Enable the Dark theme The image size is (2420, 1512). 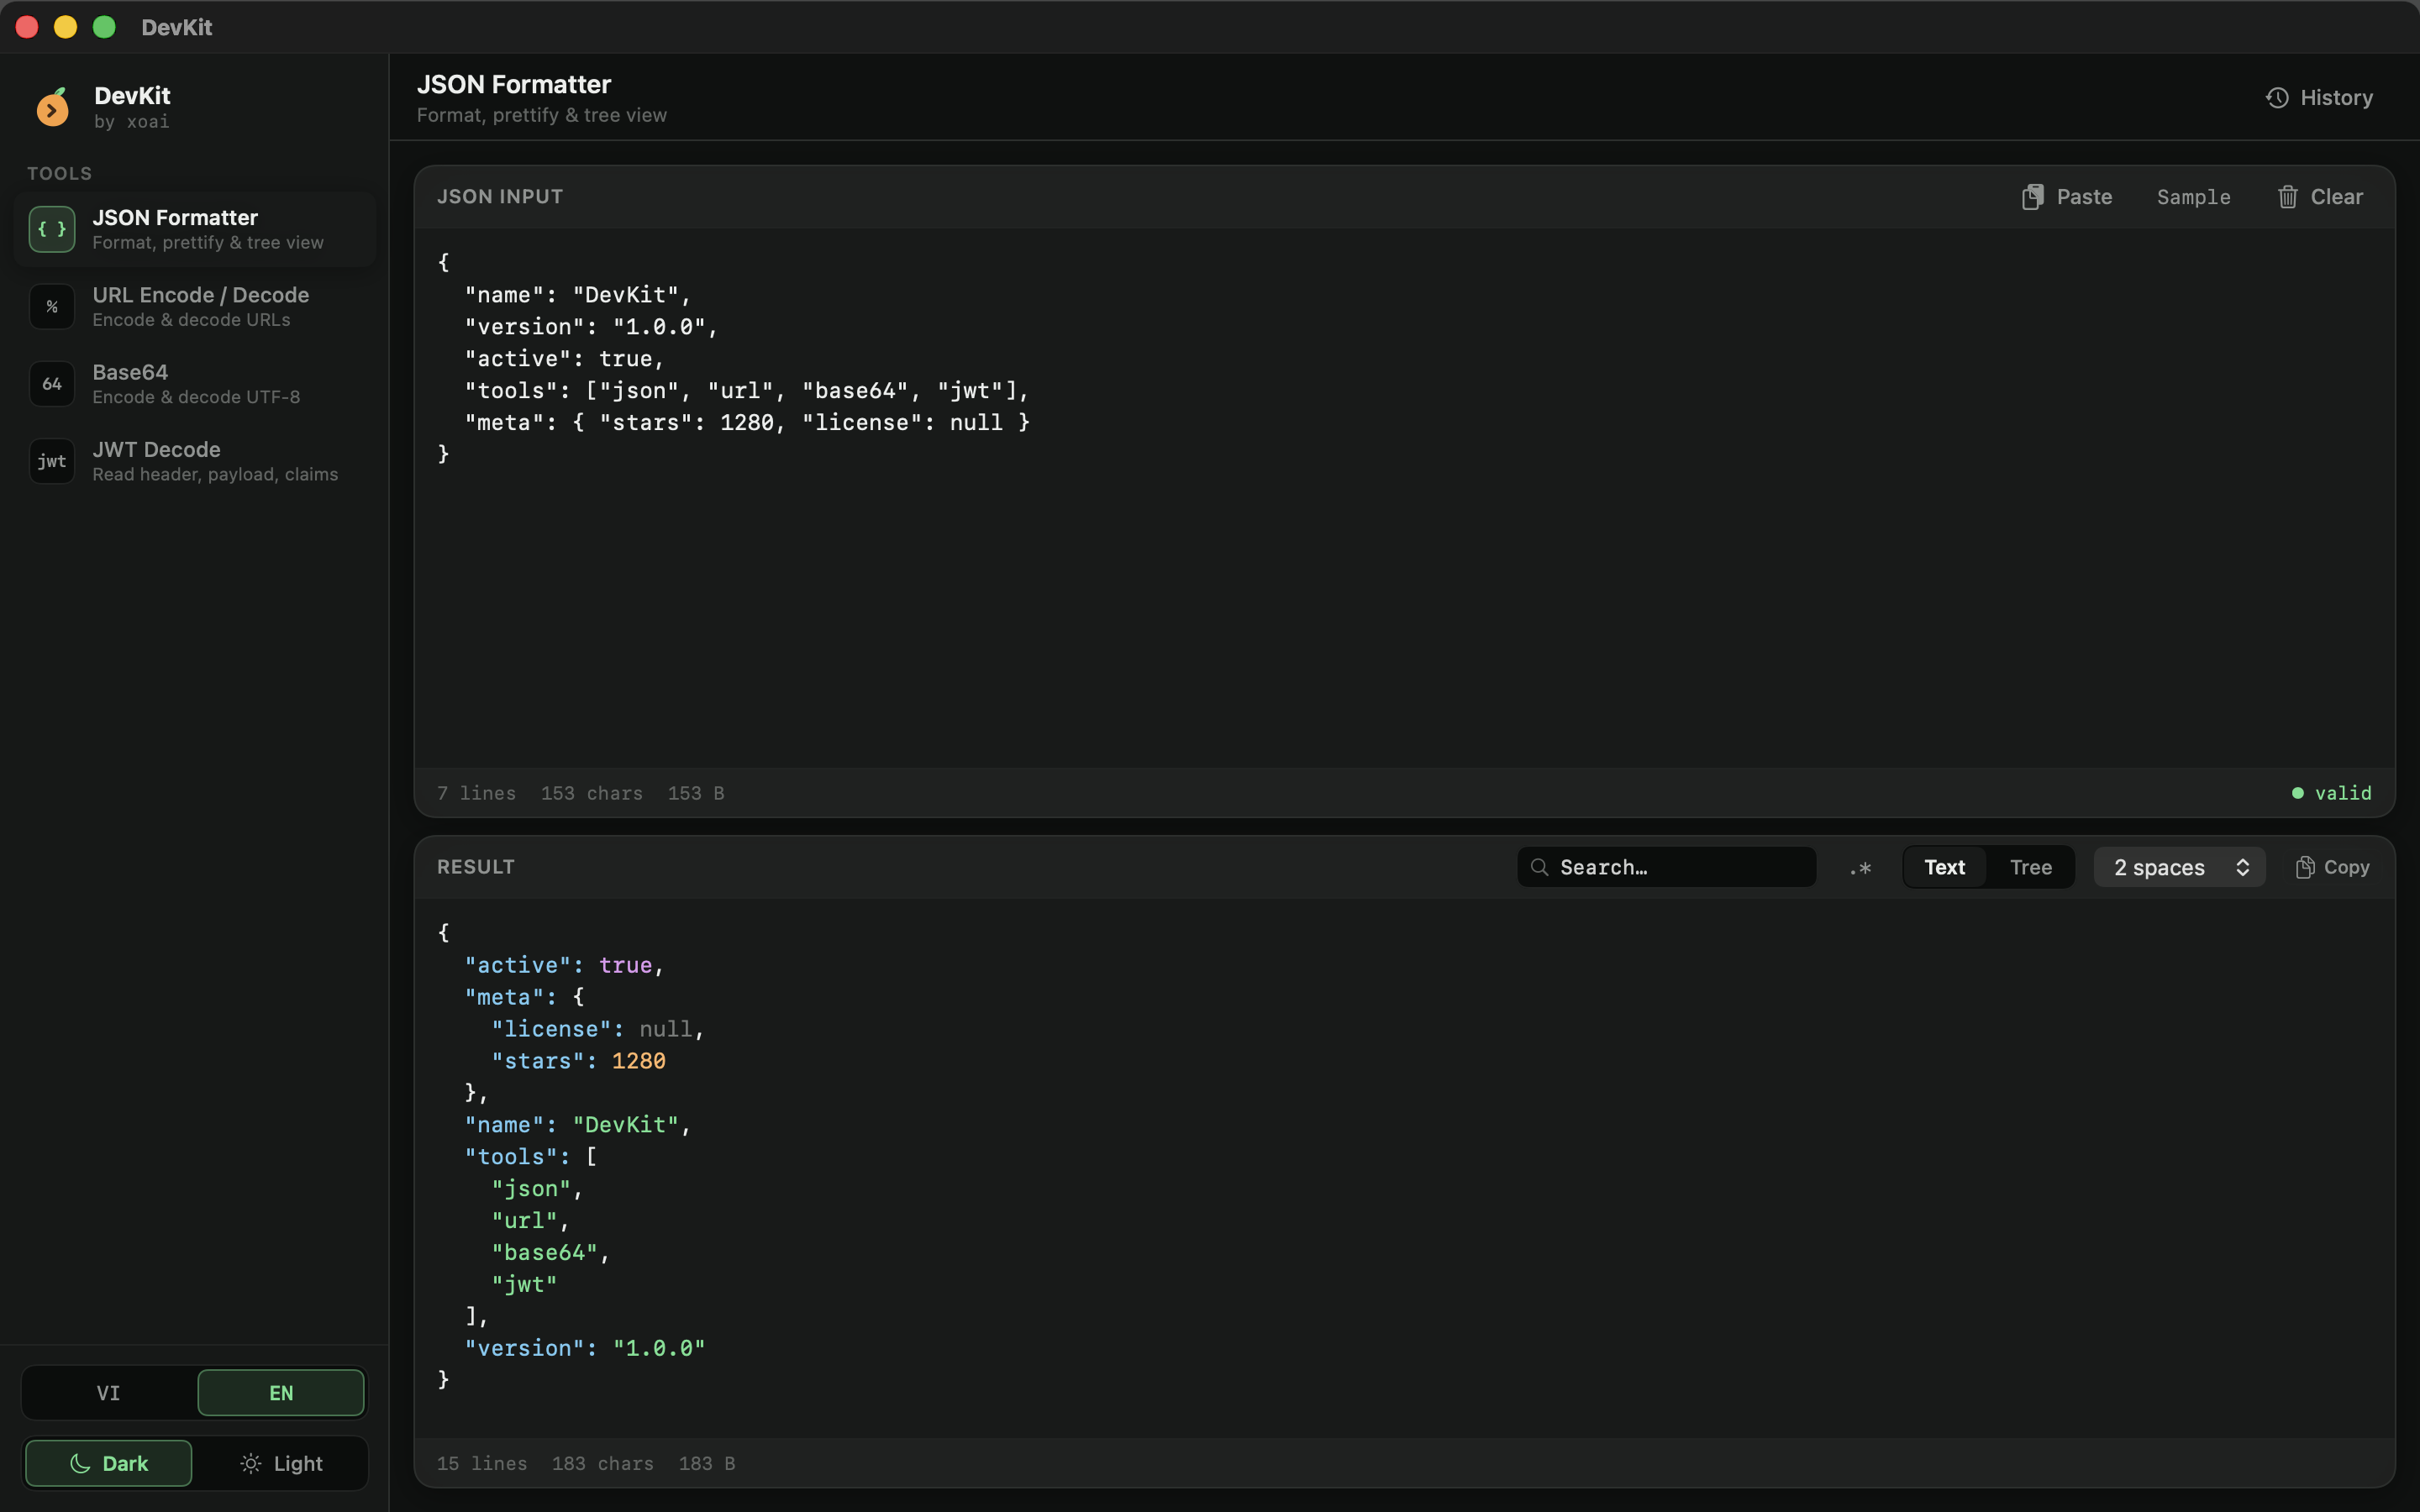pyautogui.click(x=108, y=1463)
